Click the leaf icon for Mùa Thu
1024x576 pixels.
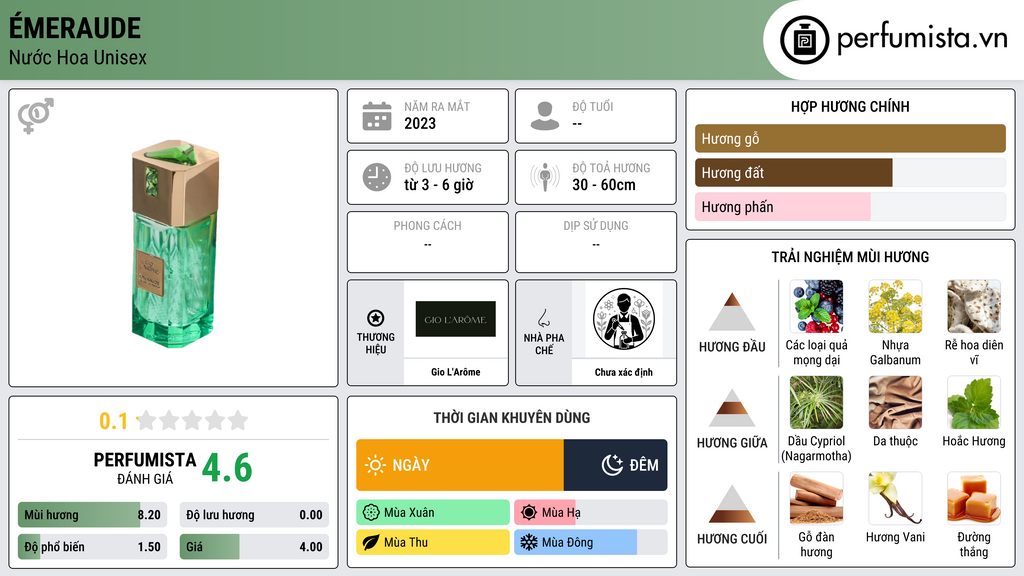tap(371, 542)
